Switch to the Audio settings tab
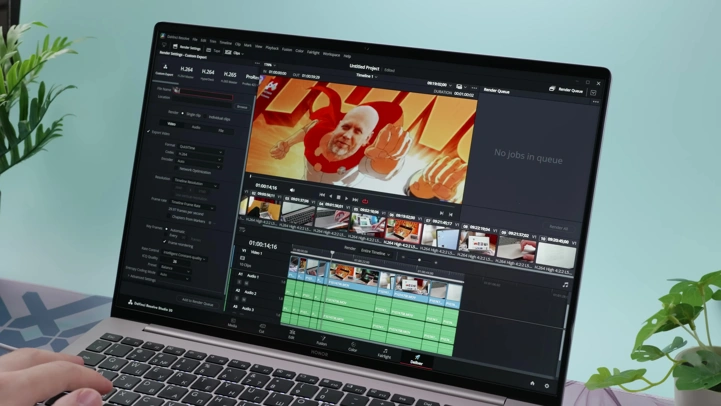721x406 pixels. click(x=196, y=127)
